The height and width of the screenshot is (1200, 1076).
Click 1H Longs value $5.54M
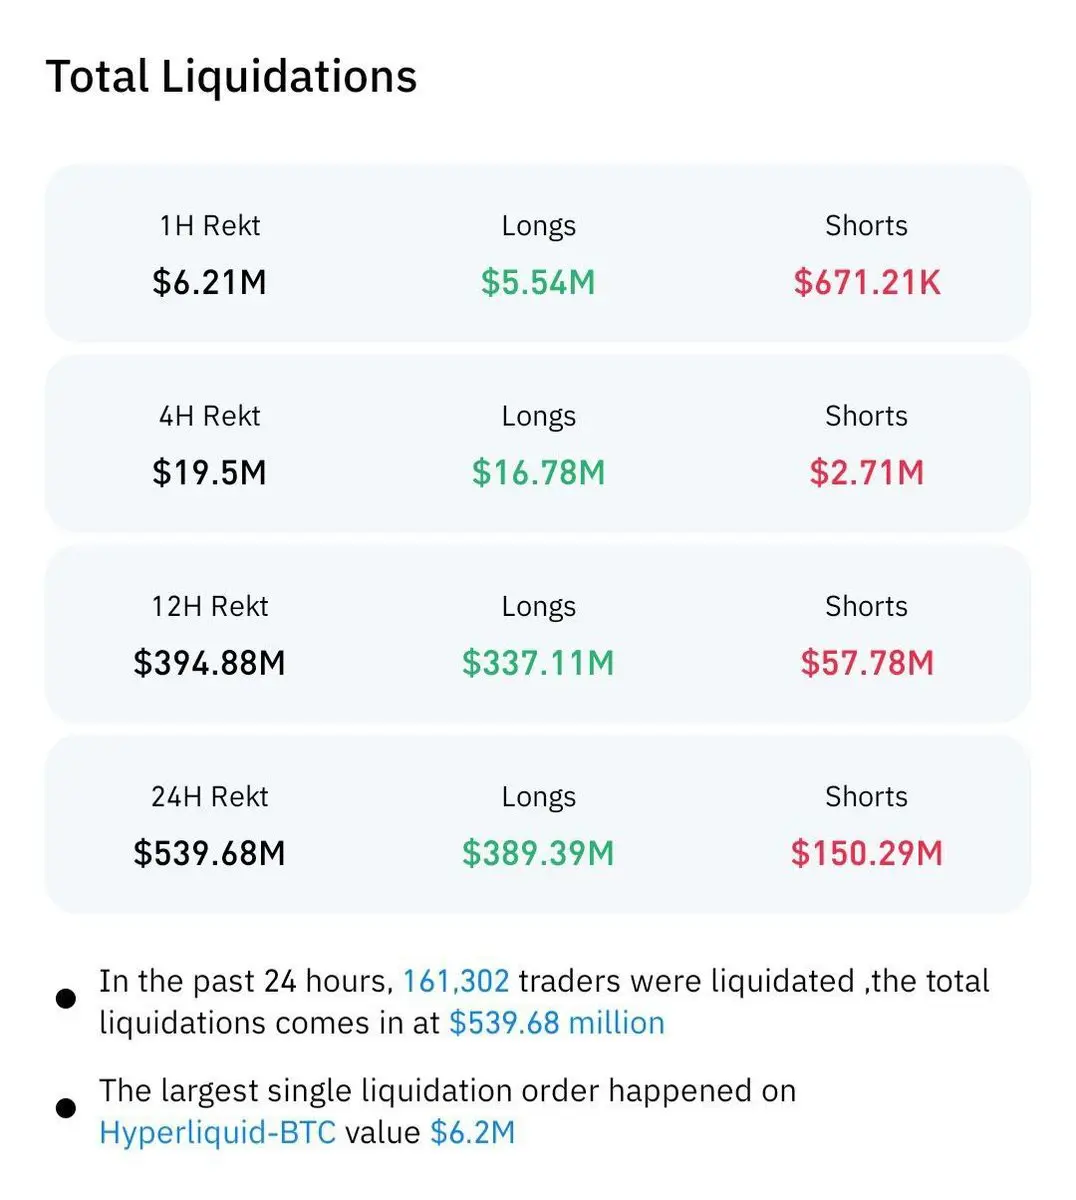pos(538,282)
